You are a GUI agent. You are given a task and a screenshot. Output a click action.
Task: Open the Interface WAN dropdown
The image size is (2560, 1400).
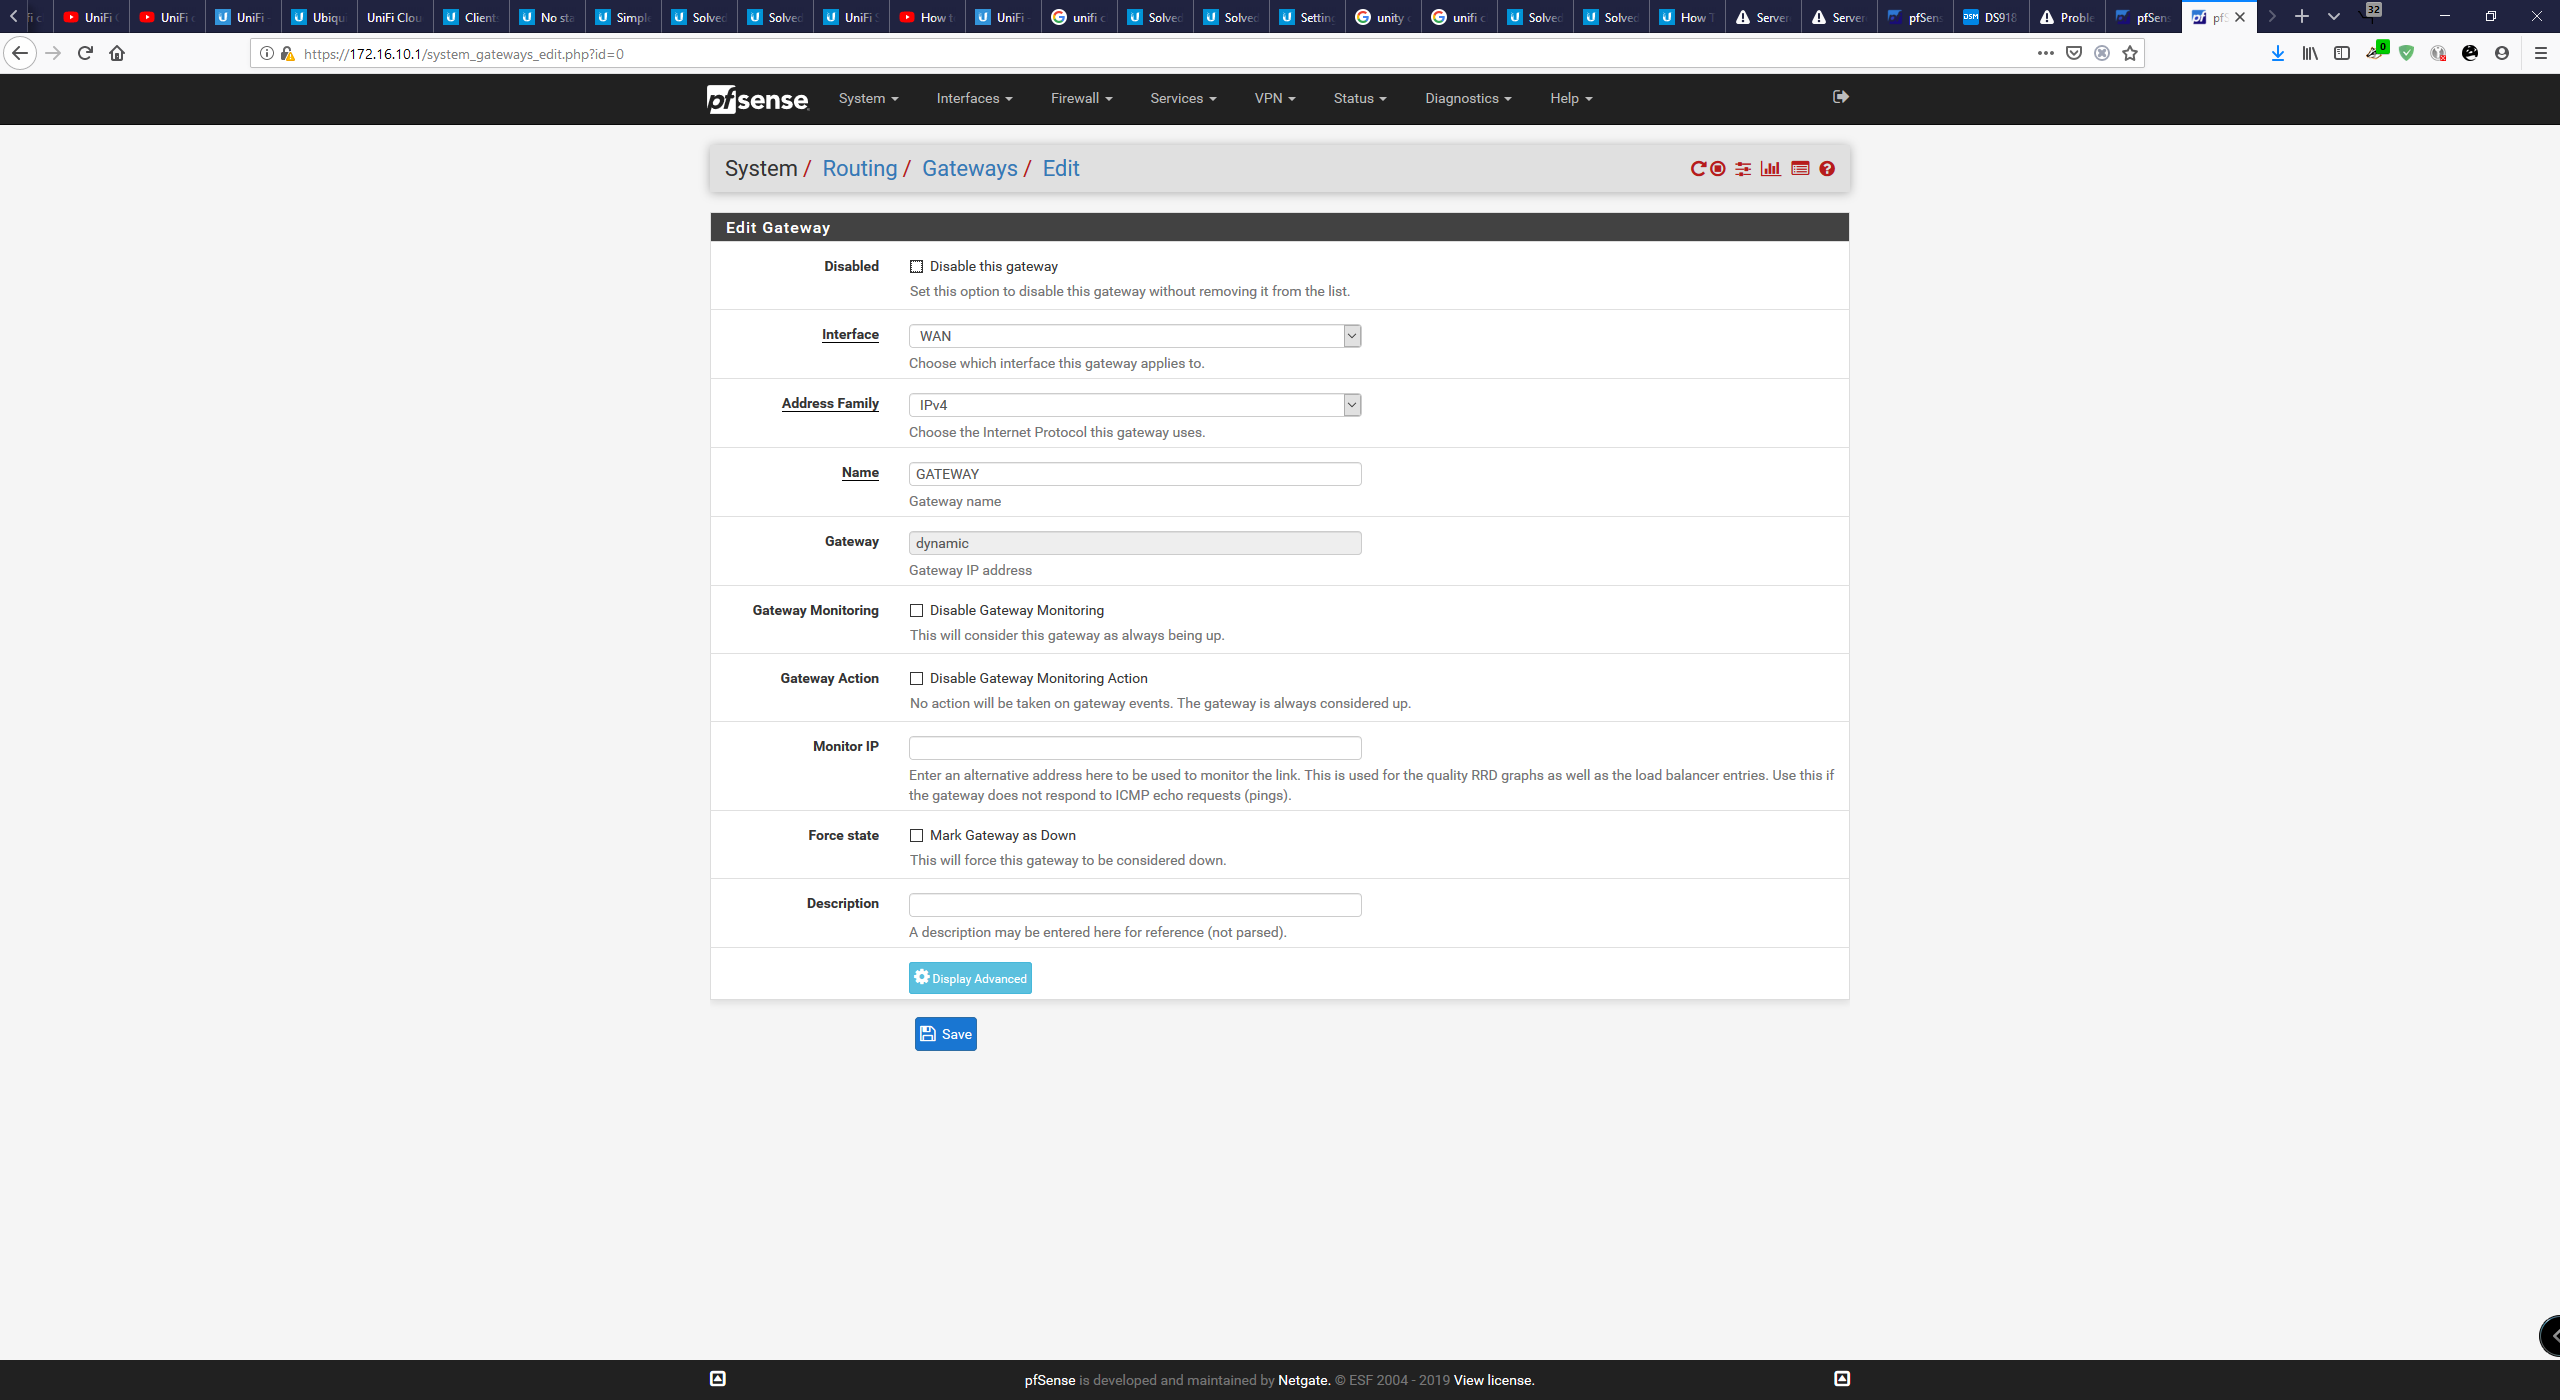point(1134,337)
